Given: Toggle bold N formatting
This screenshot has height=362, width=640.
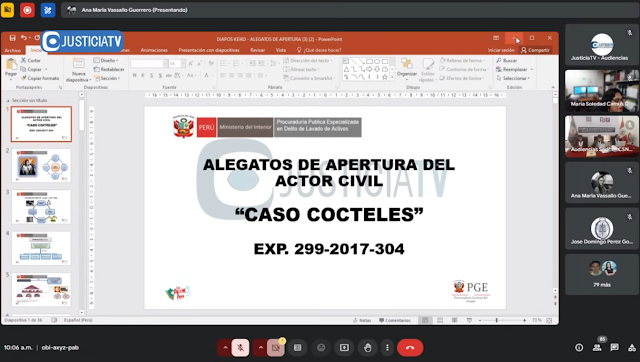Looking at the screenshot, I should 134,76.
